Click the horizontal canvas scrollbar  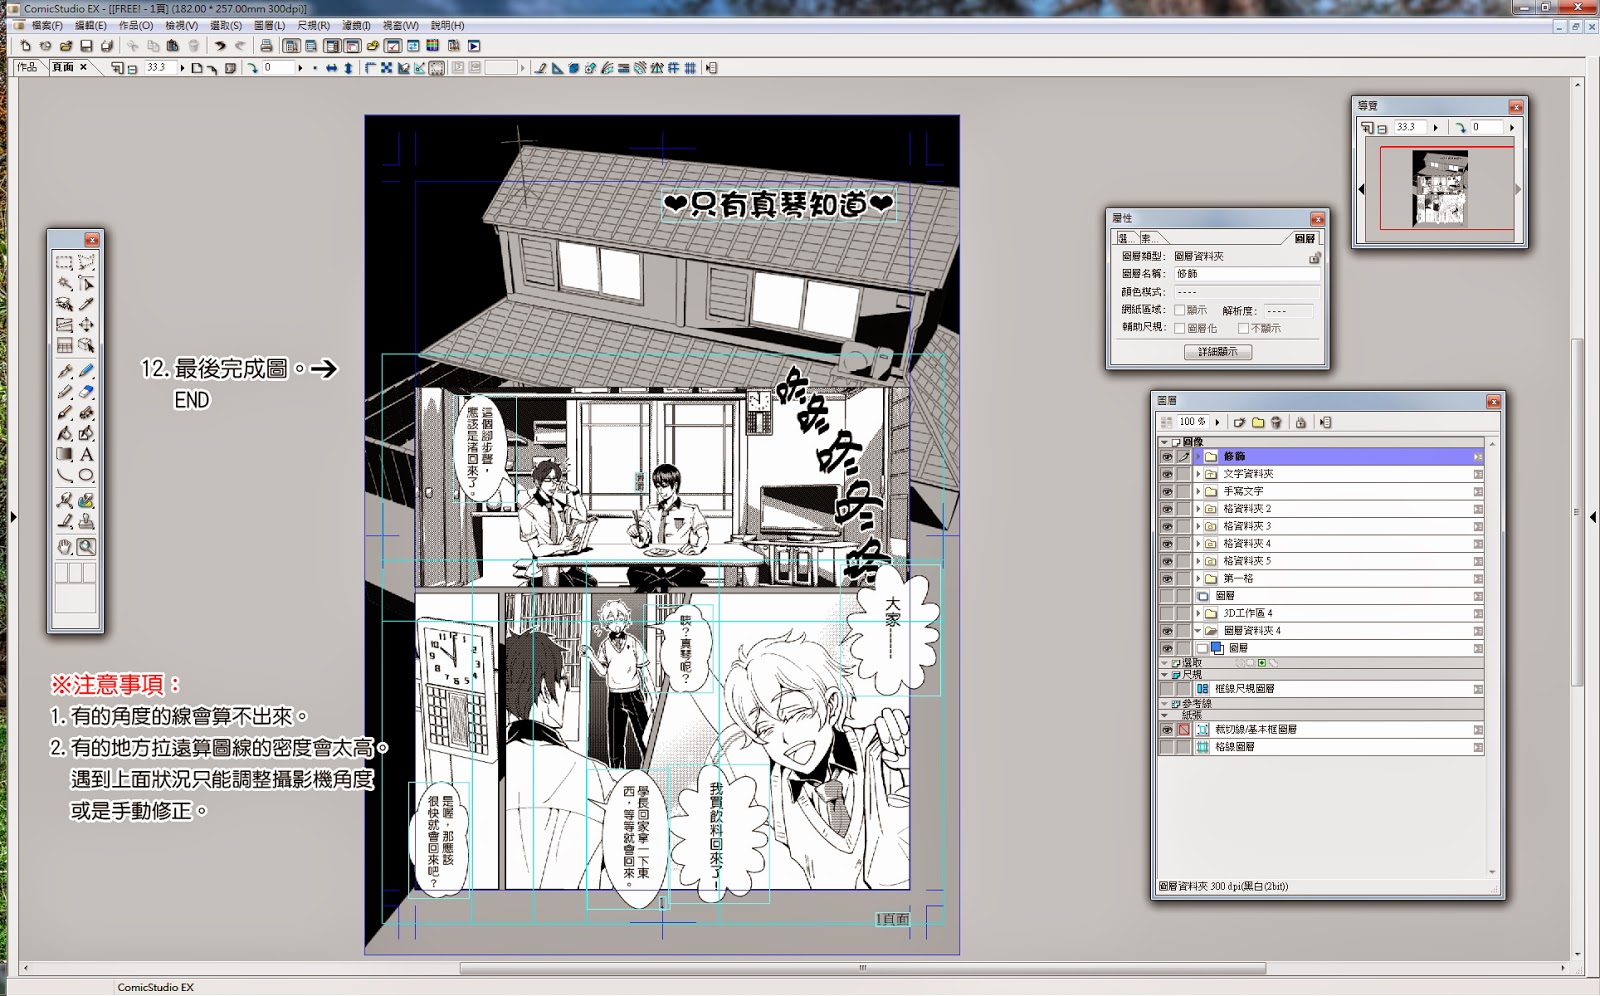(863, 968)
